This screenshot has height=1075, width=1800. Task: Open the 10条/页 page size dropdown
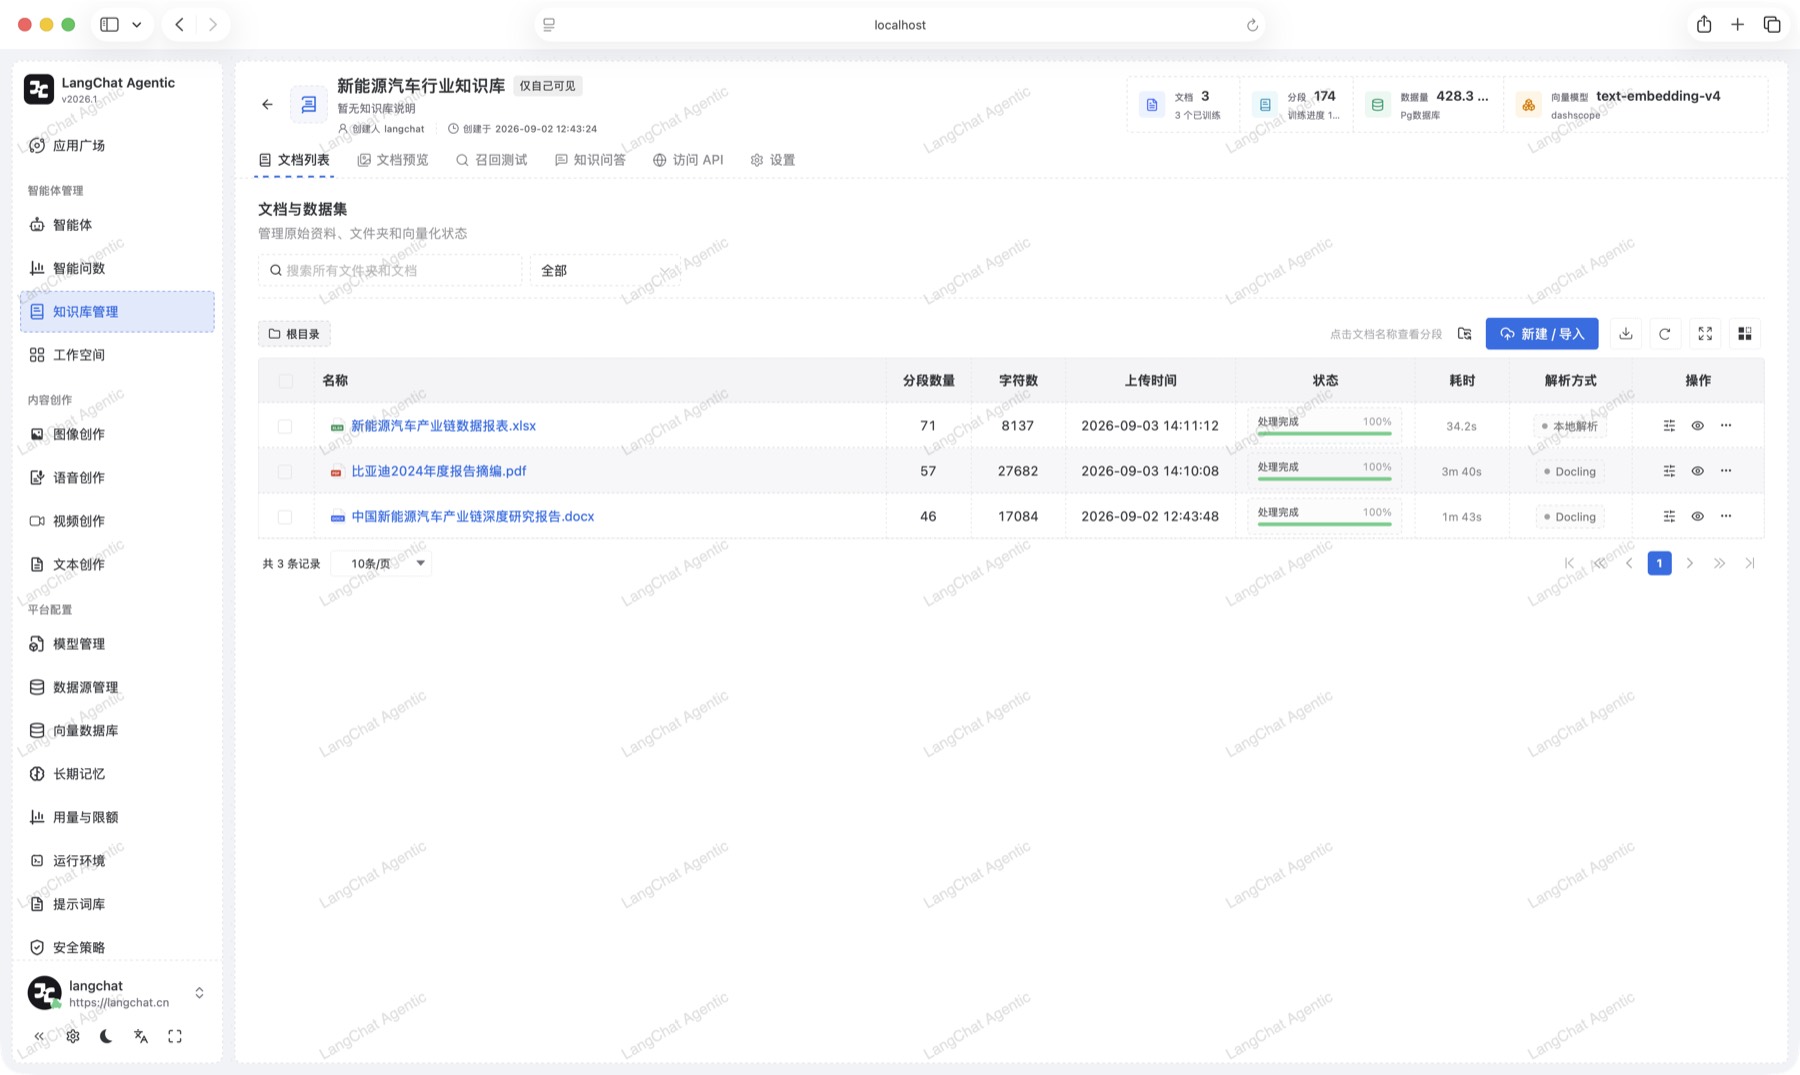(381, 563)
